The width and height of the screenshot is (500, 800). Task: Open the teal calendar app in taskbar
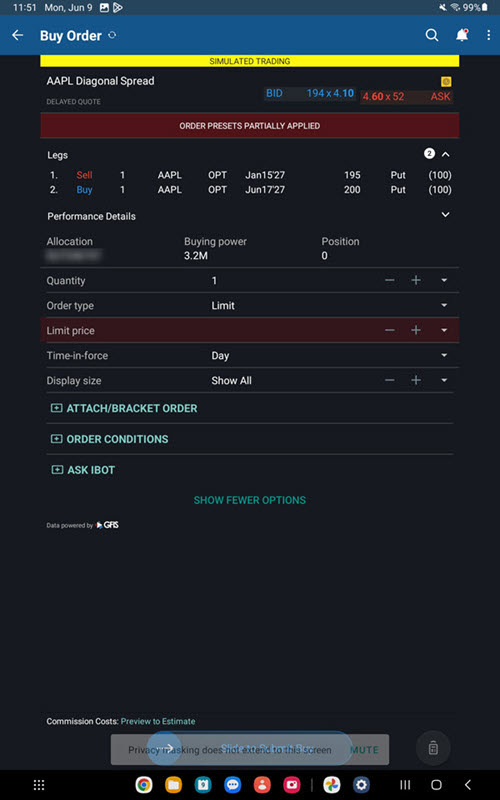[203, 785]
